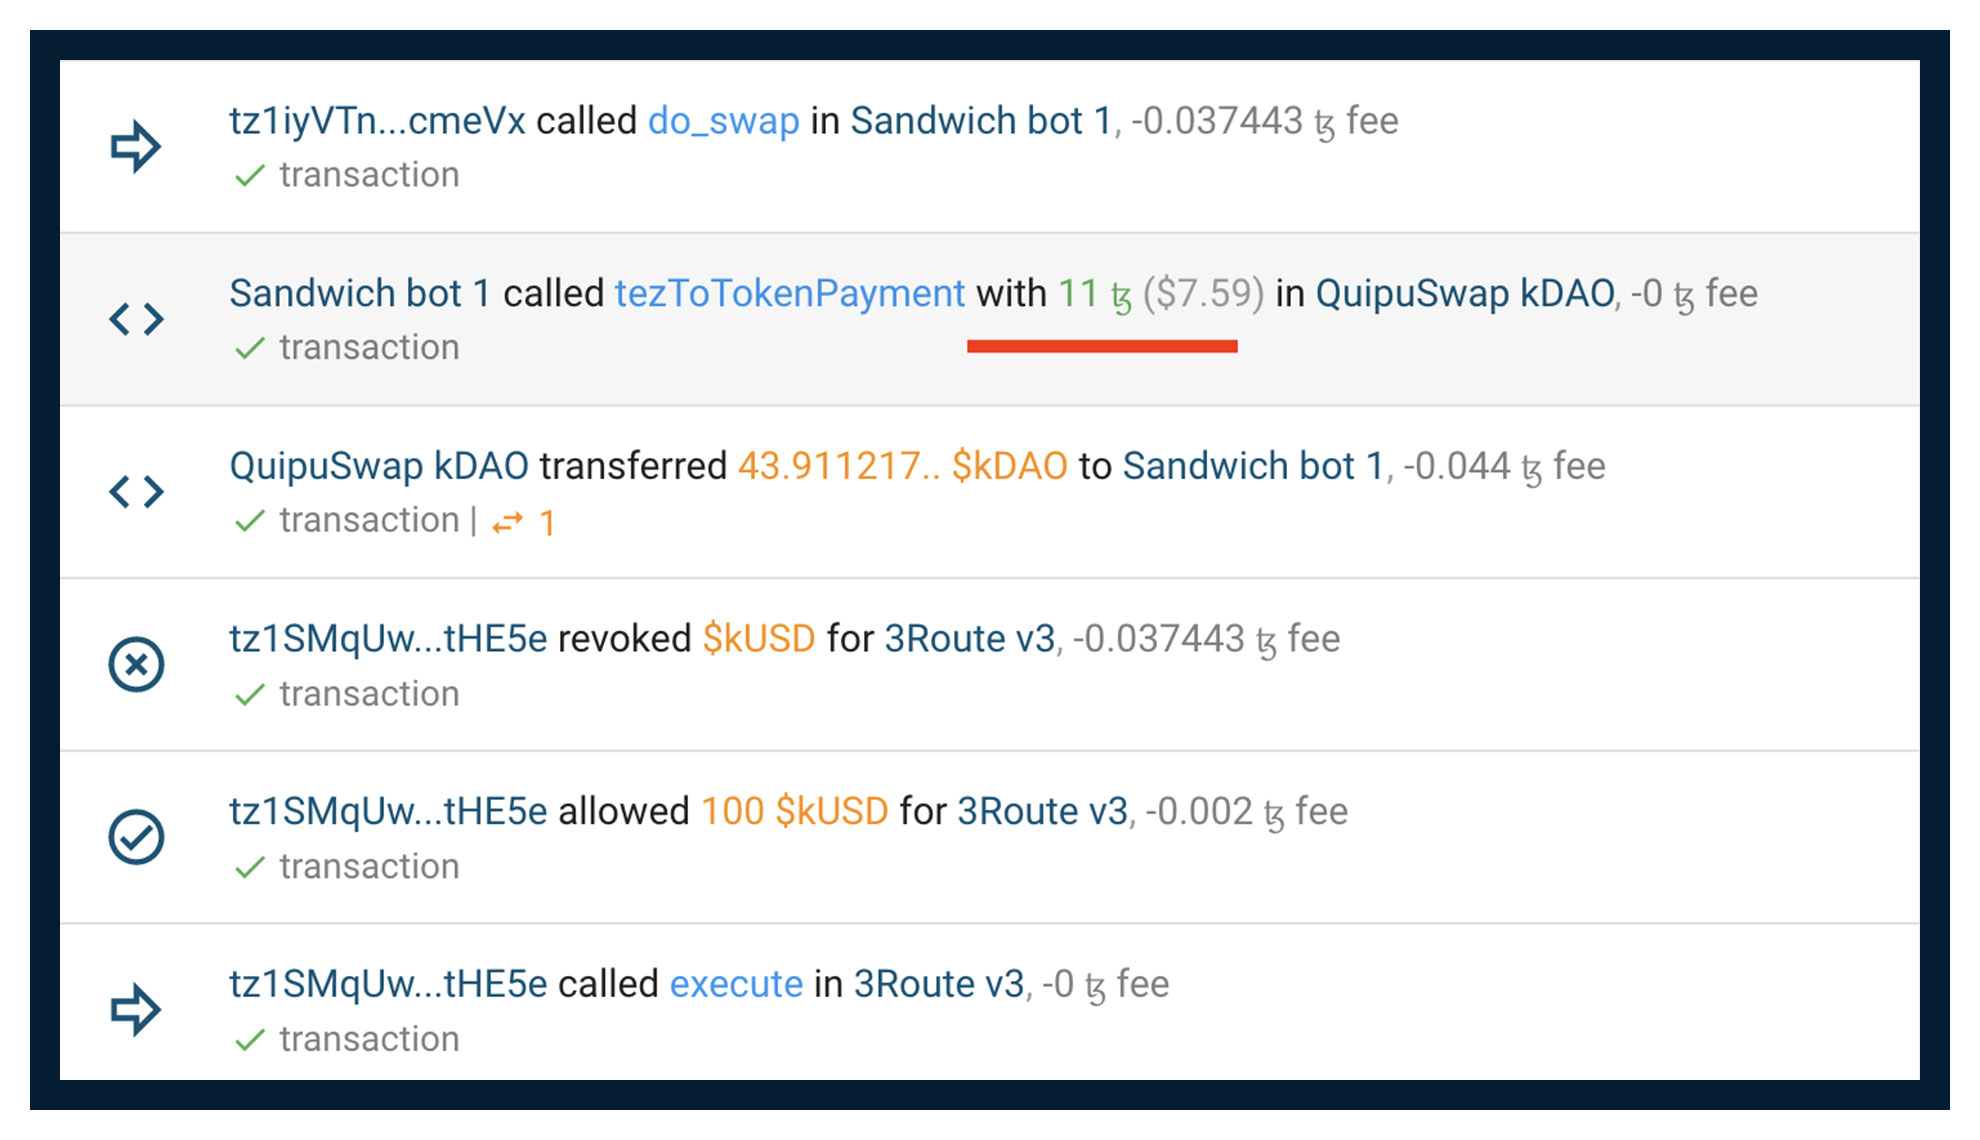Click the $kUSD token in revoked row
This screenshot has width=1980, height=1140.
(758, 639)
